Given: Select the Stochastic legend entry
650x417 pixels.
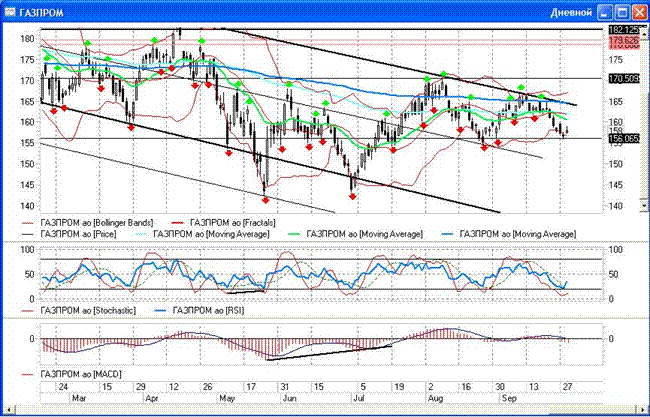Looking at the screenshot, I should [x=79, y=310].
